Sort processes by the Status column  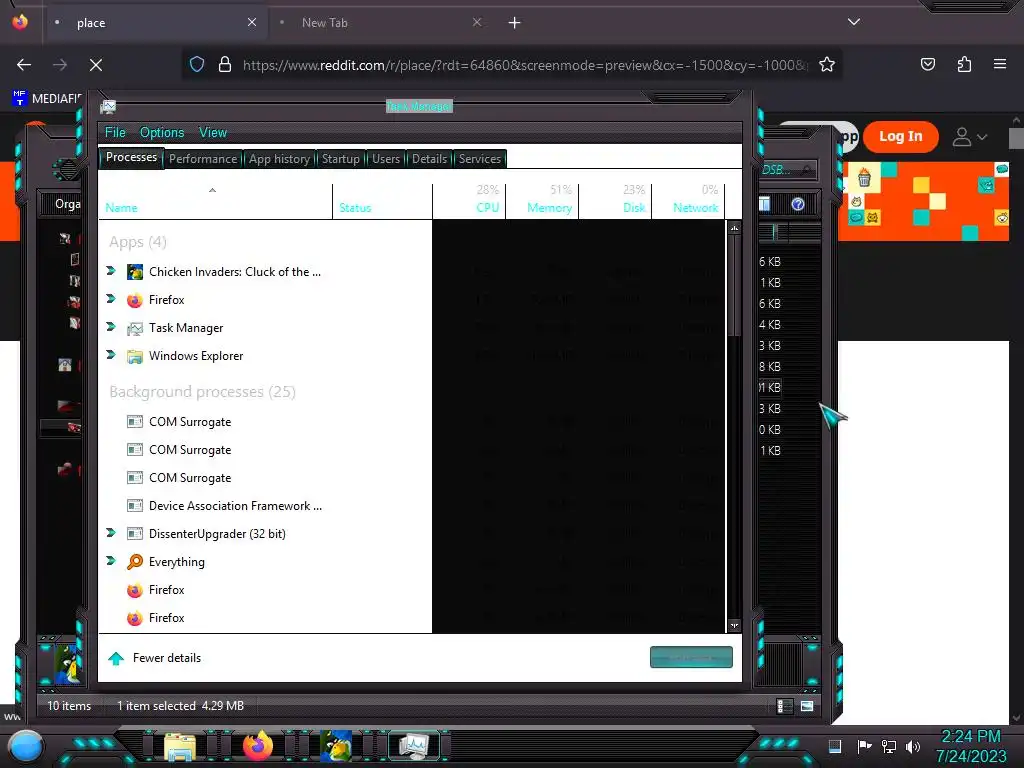[382, 201]
